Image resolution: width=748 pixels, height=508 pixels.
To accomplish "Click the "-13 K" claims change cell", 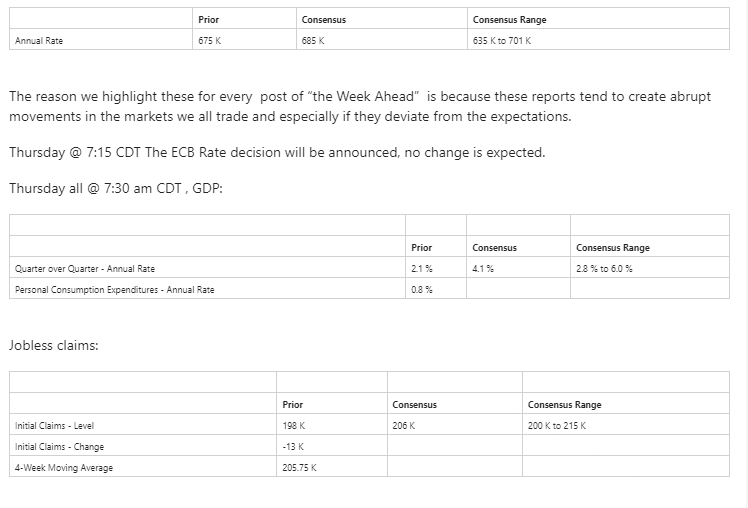I will pos(294,447).
